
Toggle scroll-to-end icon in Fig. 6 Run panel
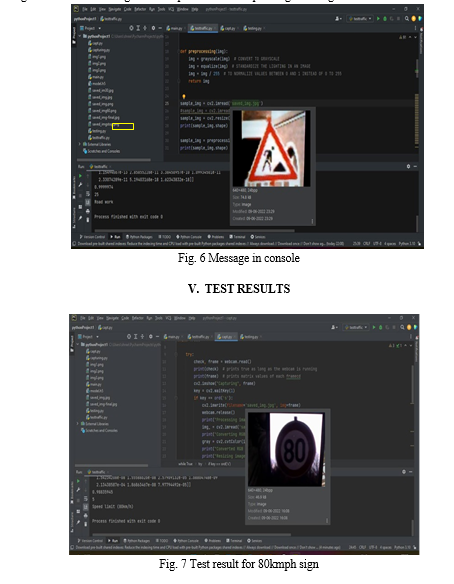point(88,202)
